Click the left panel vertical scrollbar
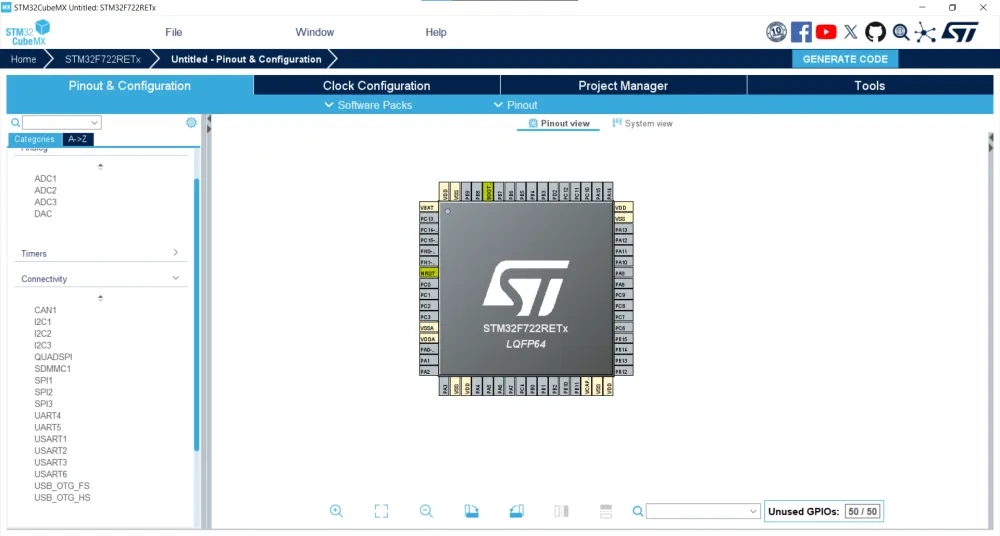The width and height of the screenshot is (1000, 536). click(196, 315)
